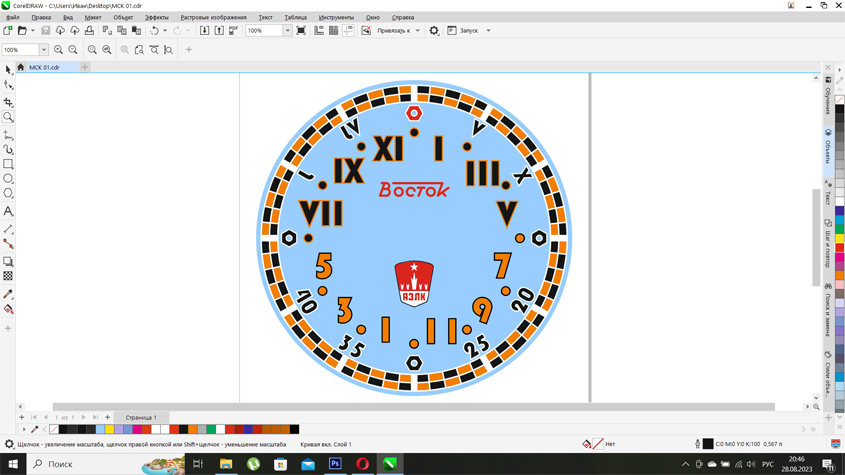Create a new document

8,31
